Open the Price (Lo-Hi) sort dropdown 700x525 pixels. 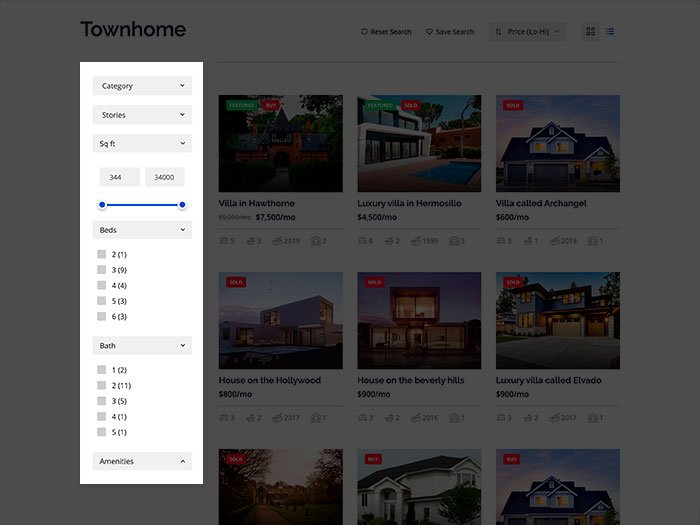click(x=528, y=32)
